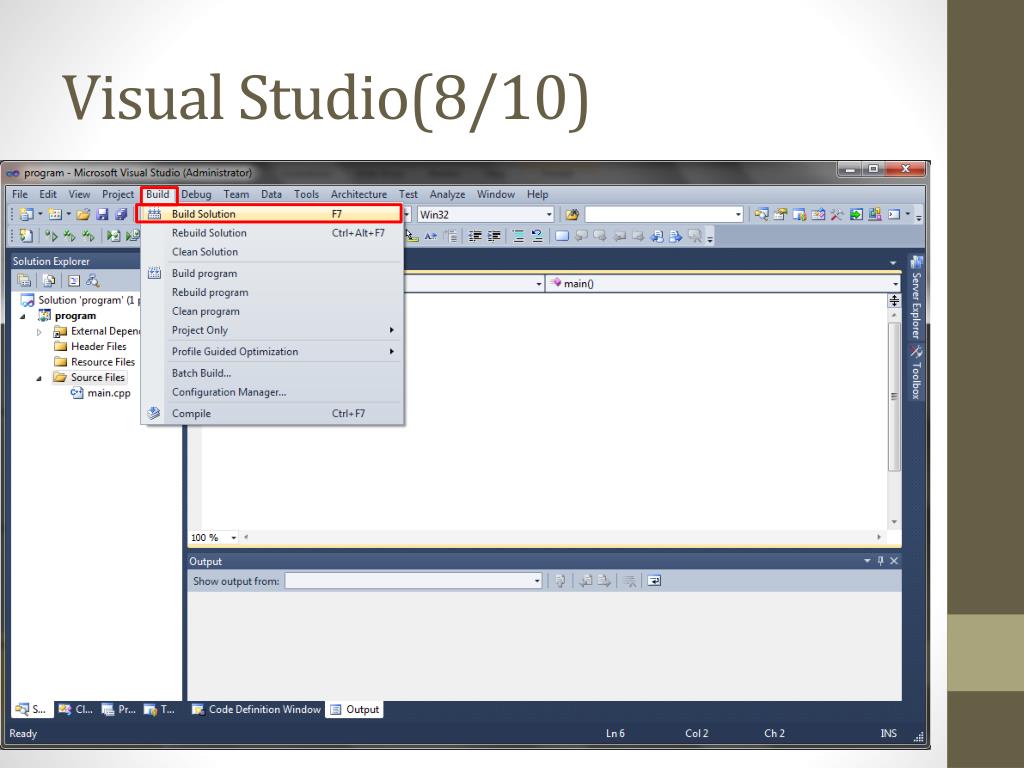
Task: Click Clear All icon in Output toolbar
Action: click(630, 581)
